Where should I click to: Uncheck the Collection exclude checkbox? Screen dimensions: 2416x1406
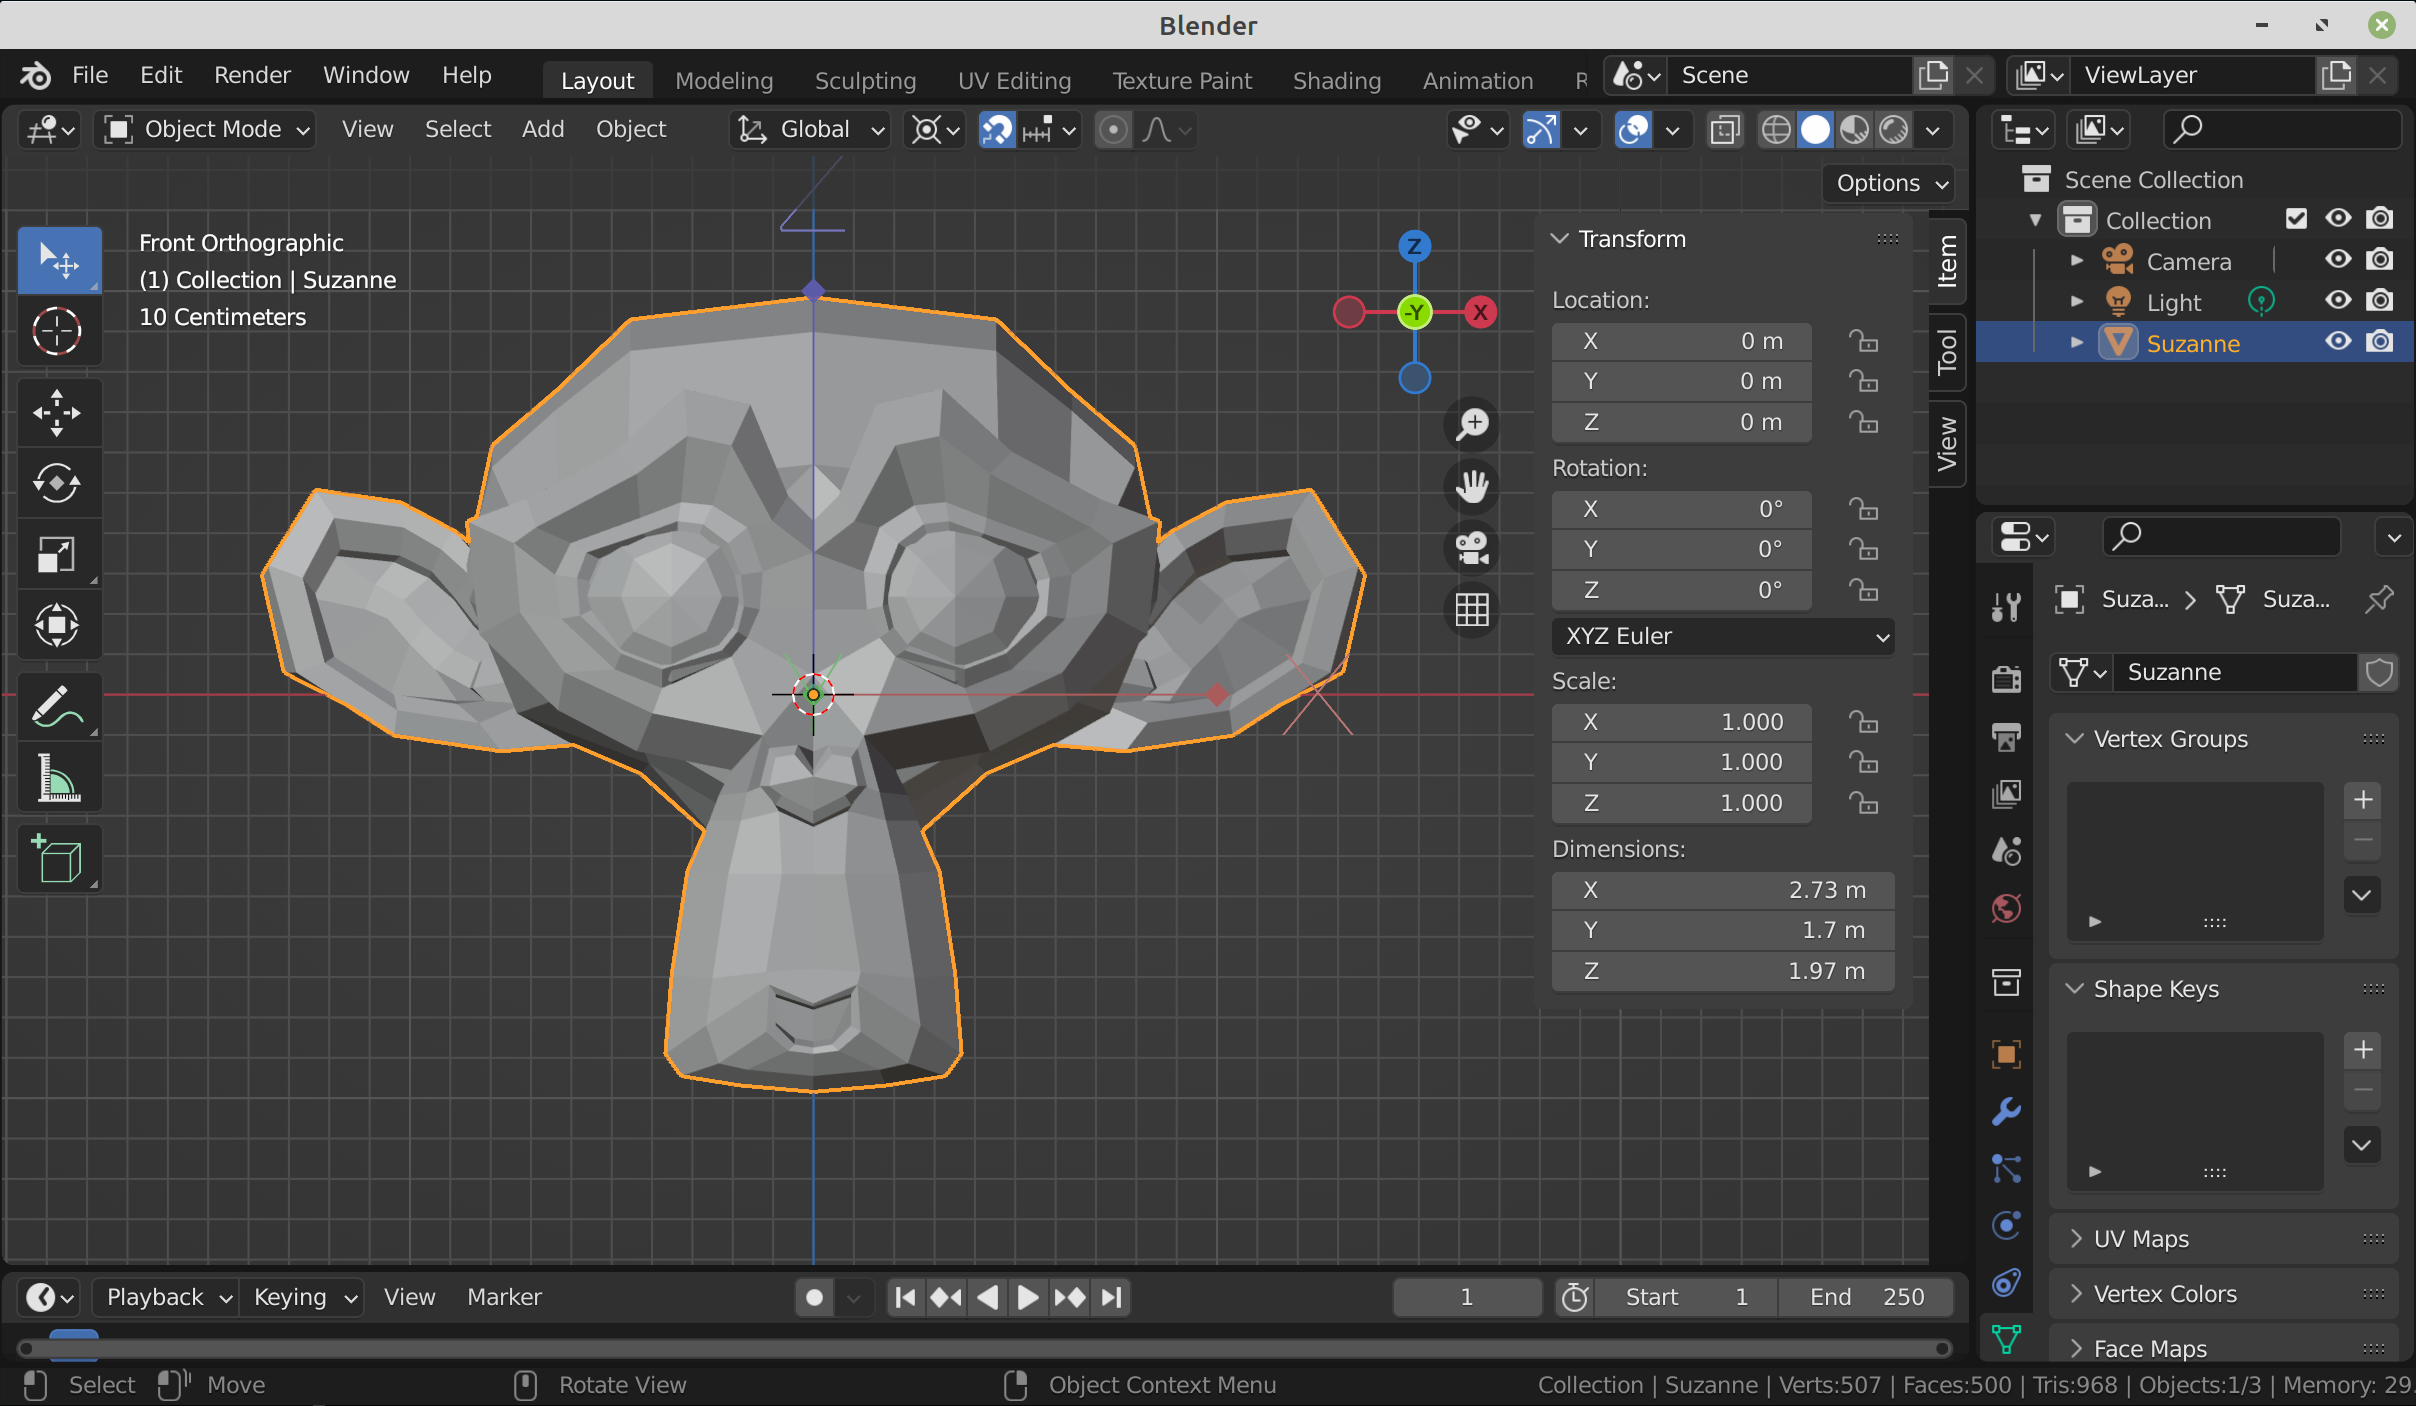pyautogui.click(x=2297, y=219)
